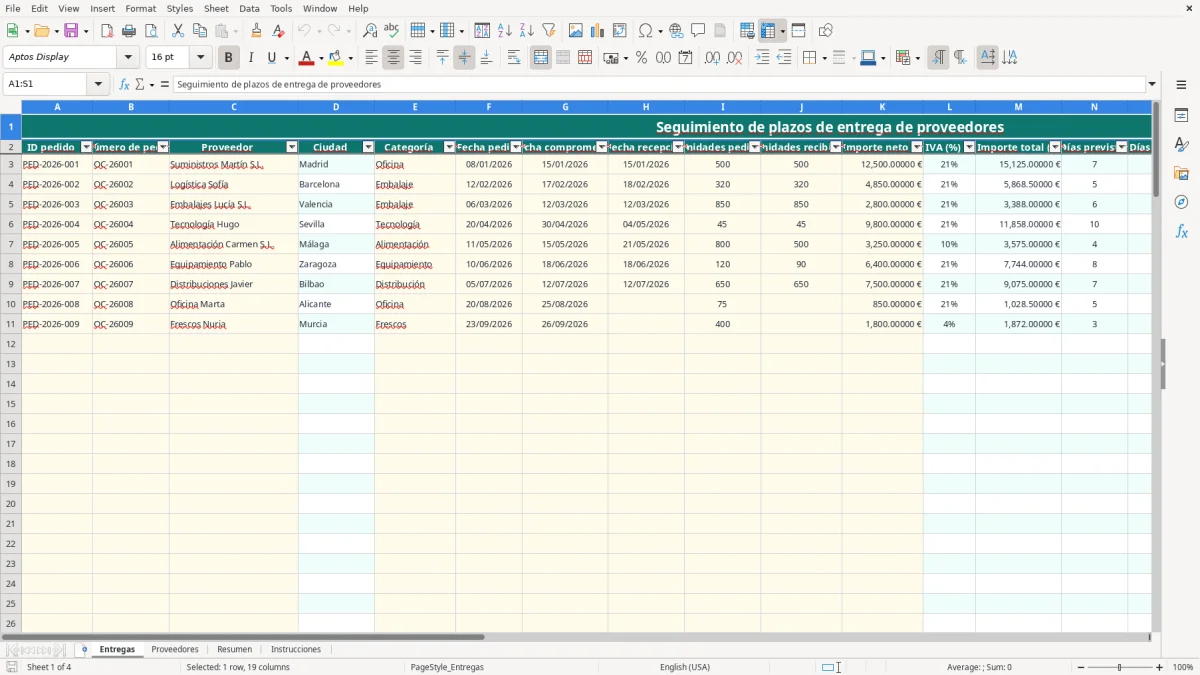Switch to the Resumen sheet tab
This screenshot has width=1200, height=675.
(x=235, y=649)
